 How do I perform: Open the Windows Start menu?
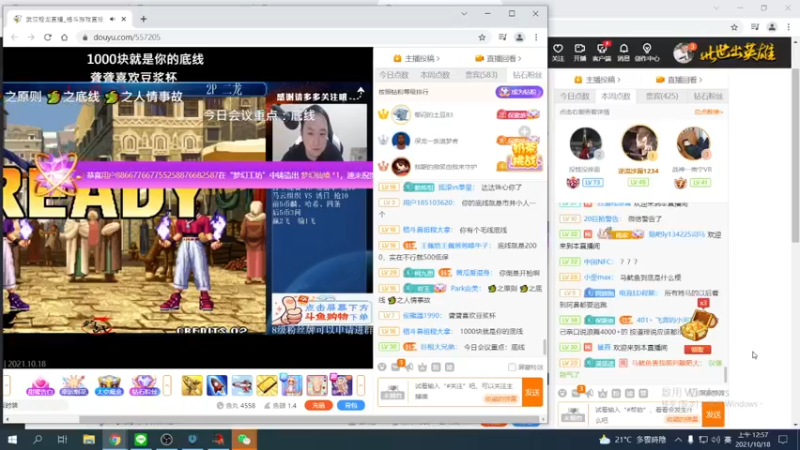click(12, 439)
